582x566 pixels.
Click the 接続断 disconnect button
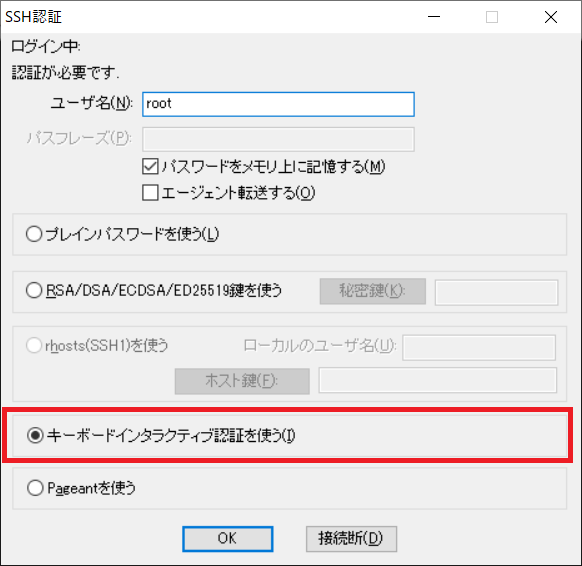tap(351, 539)
